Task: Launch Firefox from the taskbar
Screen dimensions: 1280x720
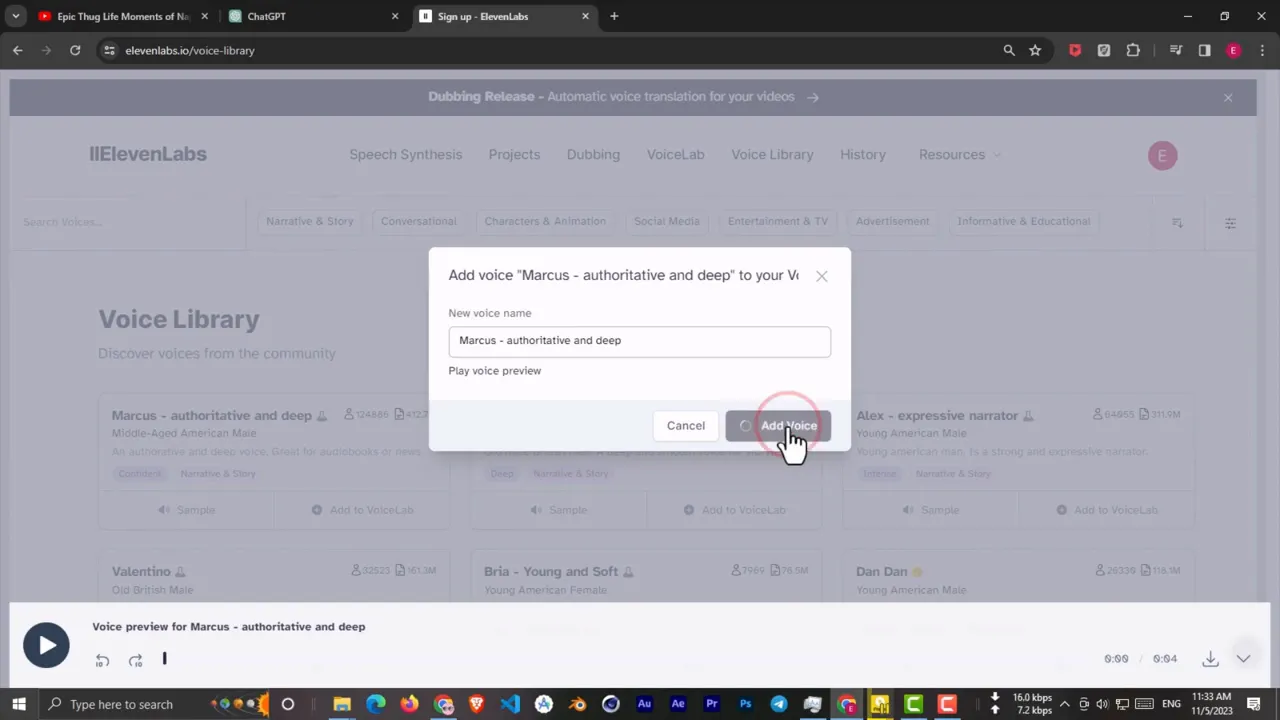Action: pyautogui.click(x=409, y=705)
